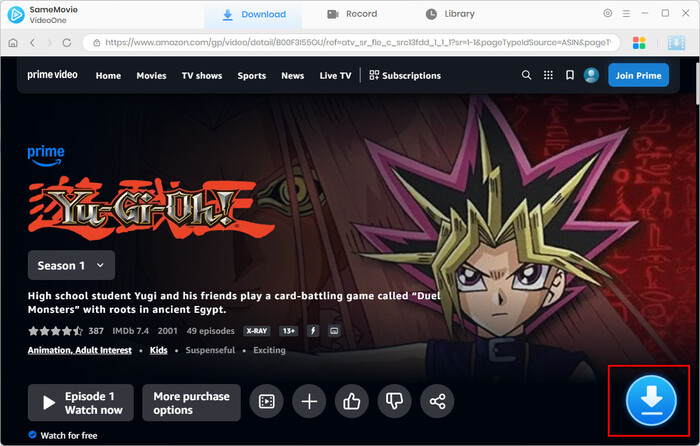Viewport: 700px width, 446px height.
Task: Open the Live TV menu item
Action: (x=335, y=75)
